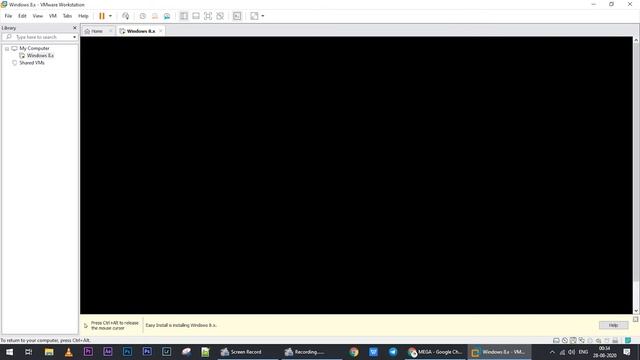
Task: Click the volume icon in system tray
Action: coord(571,352)
